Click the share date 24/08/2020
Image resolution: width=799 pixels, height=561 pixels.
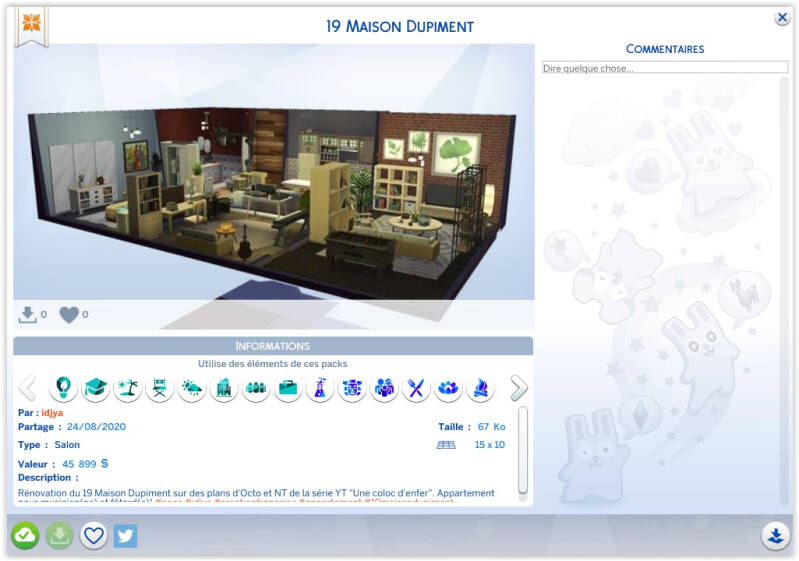point(96,426)
